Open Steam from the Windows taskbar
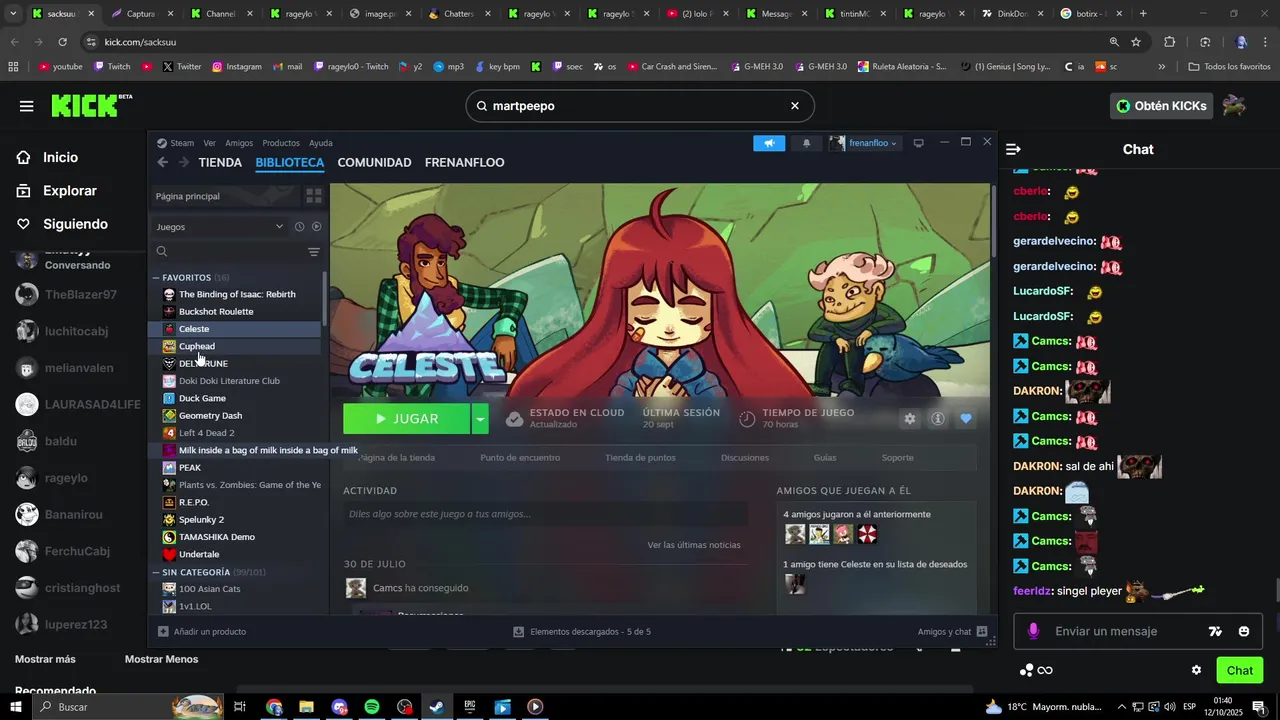Screen dimensions: 1280x720 [437, 707]
